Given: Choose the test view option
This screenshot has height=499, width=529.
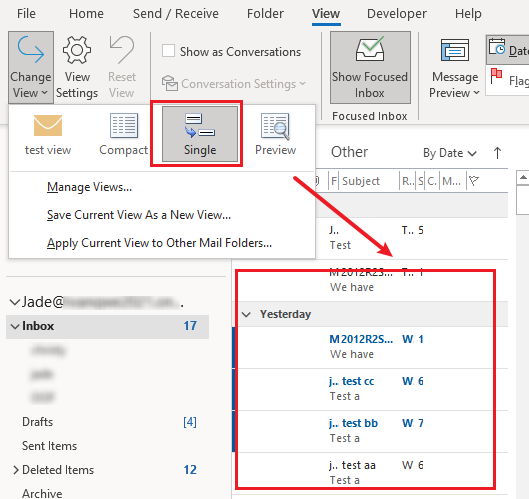Looking at the screenshot, I should click(48, 135).
